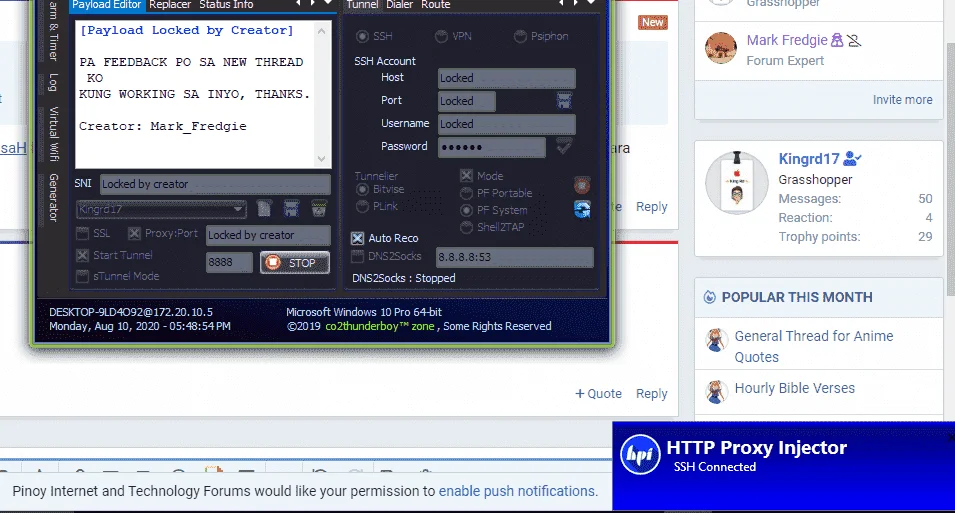
Task: Click the Invite more link
Action: pos(902,100)
